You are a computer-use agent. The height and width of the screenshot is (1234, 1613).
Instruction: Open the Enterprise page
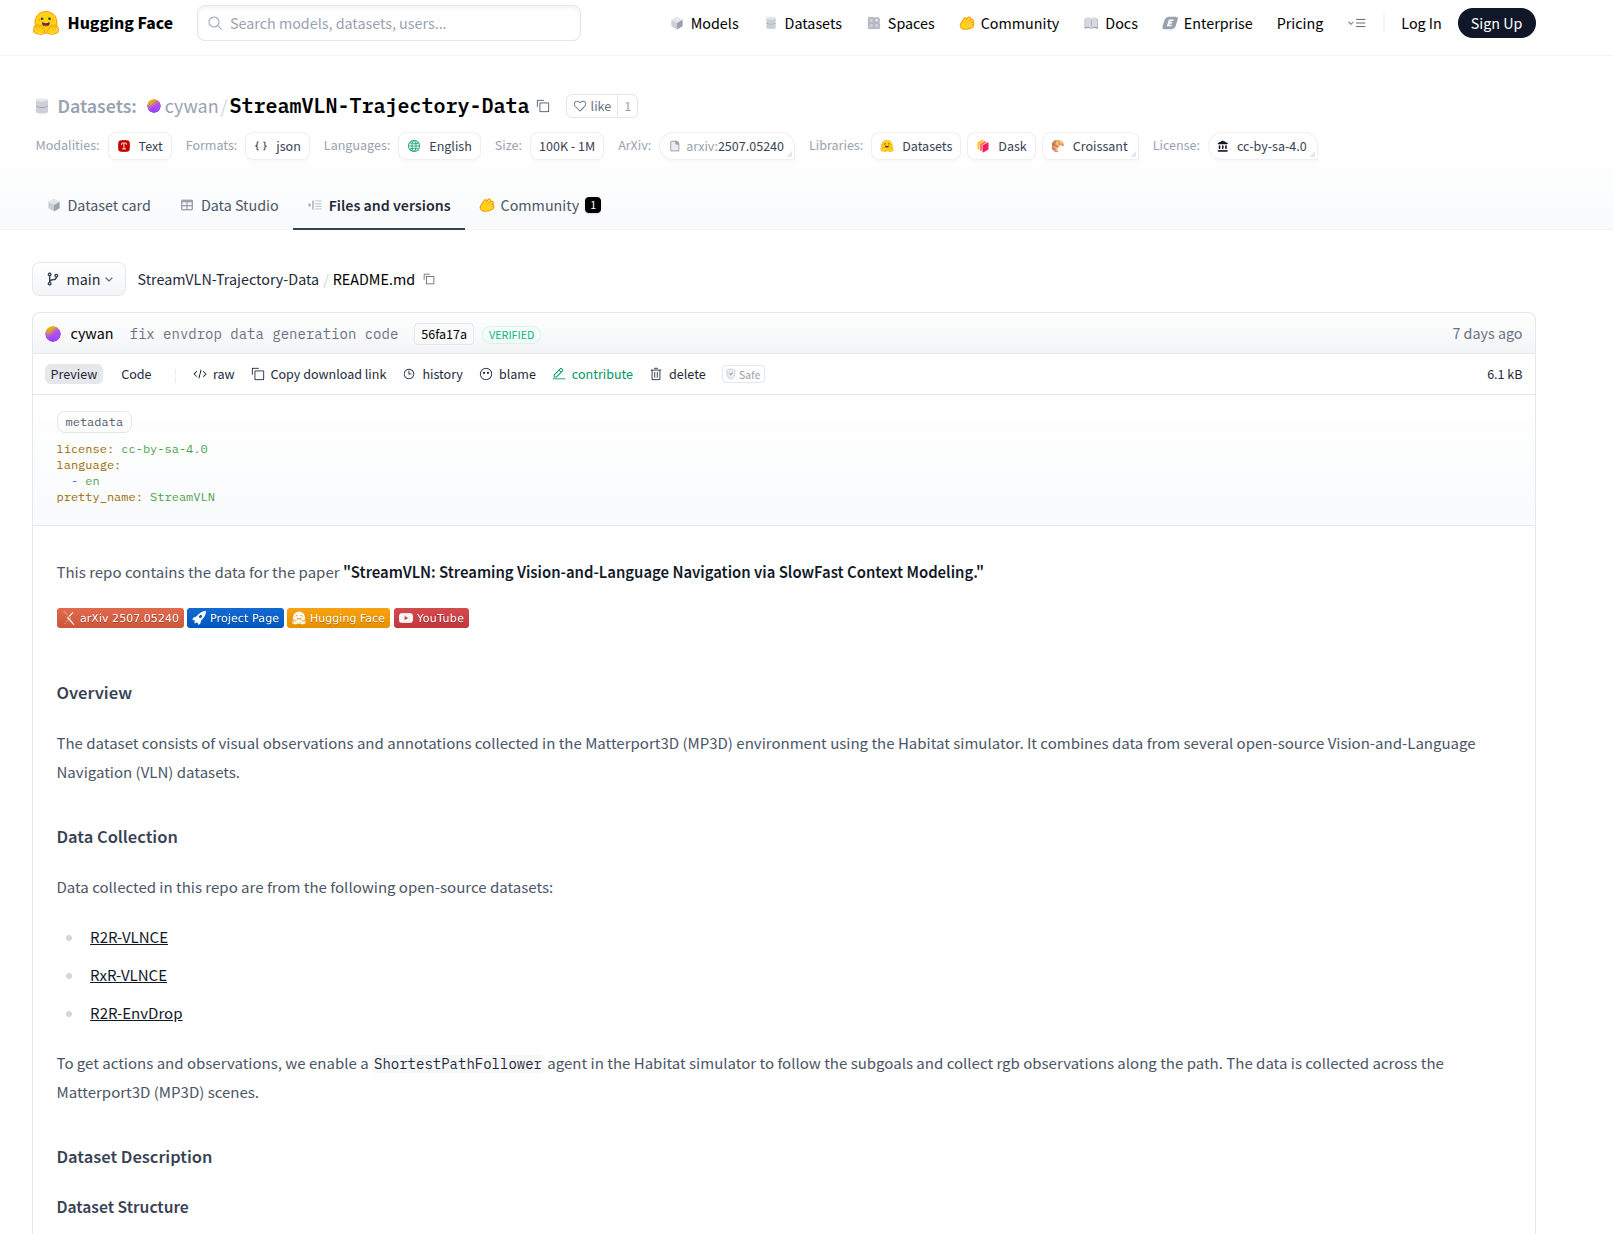[x=1207, y=23]
